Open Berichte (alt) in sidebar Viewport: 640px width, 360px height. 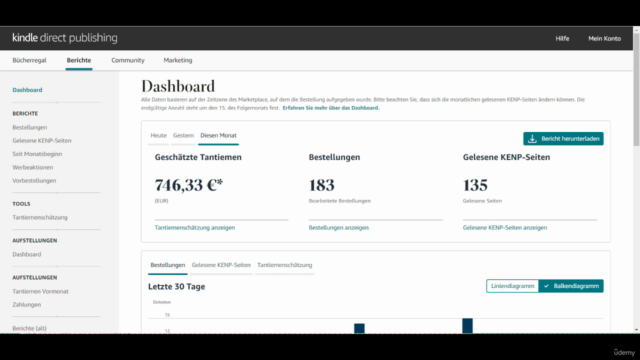coord(29,328)
